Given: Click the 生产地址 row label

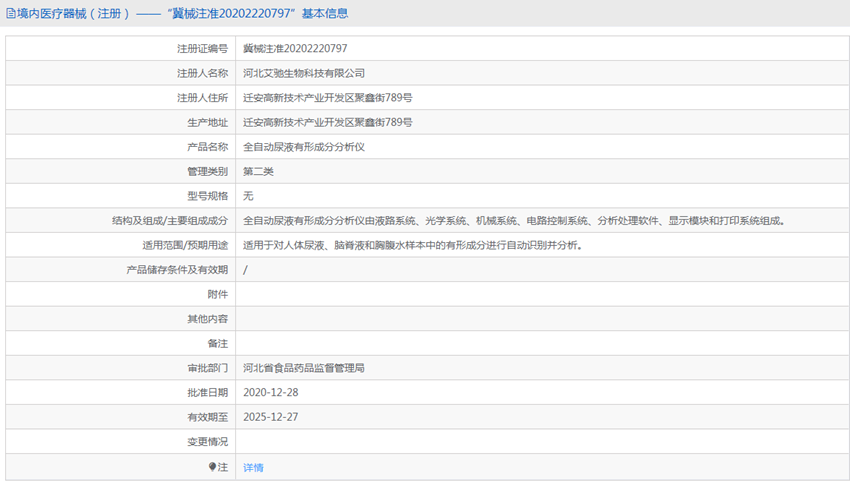Looking at the screenshot, I should click(x=208, y=122).
